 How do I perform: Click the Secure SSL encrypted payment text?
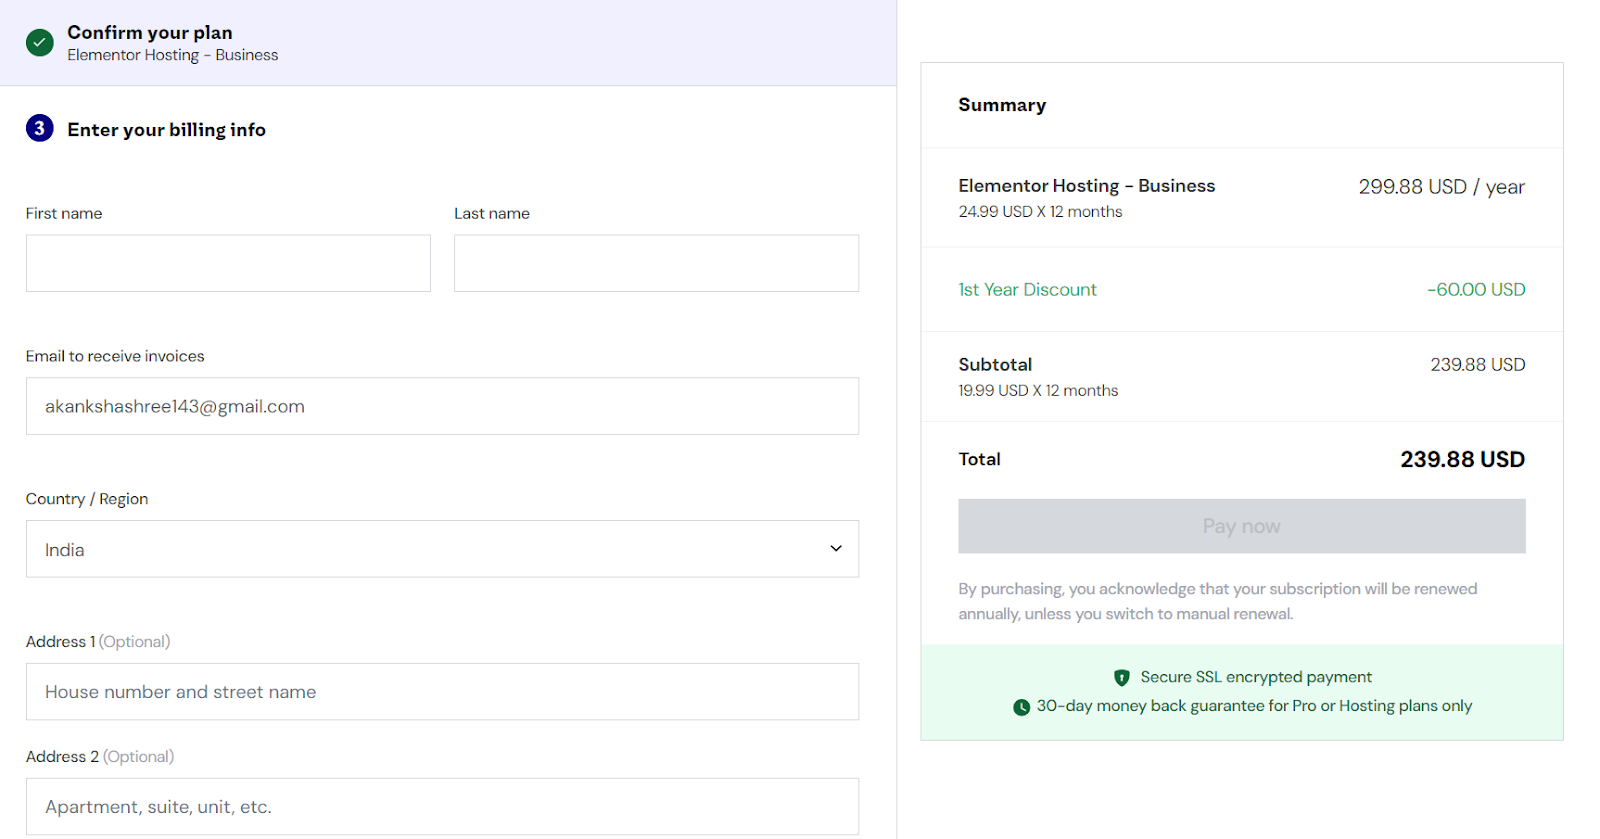tap(1256, 677)
